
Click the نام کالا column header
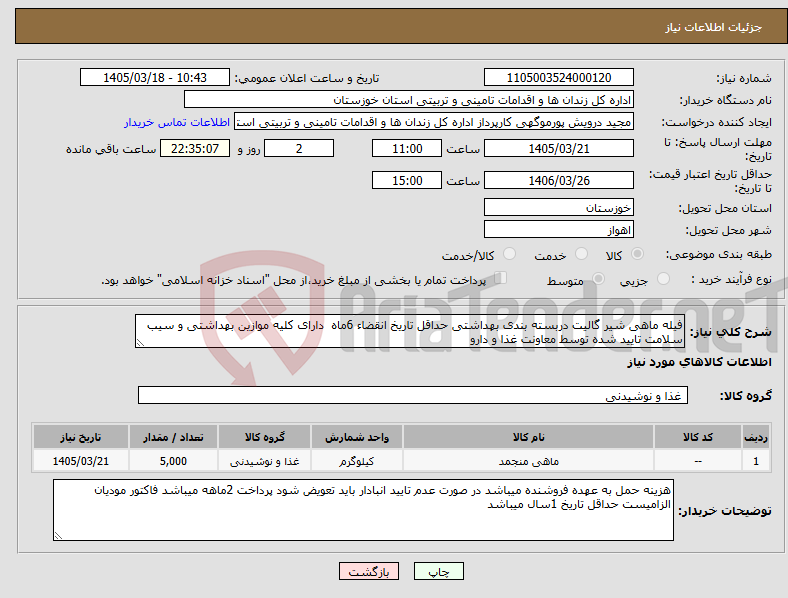528,437
